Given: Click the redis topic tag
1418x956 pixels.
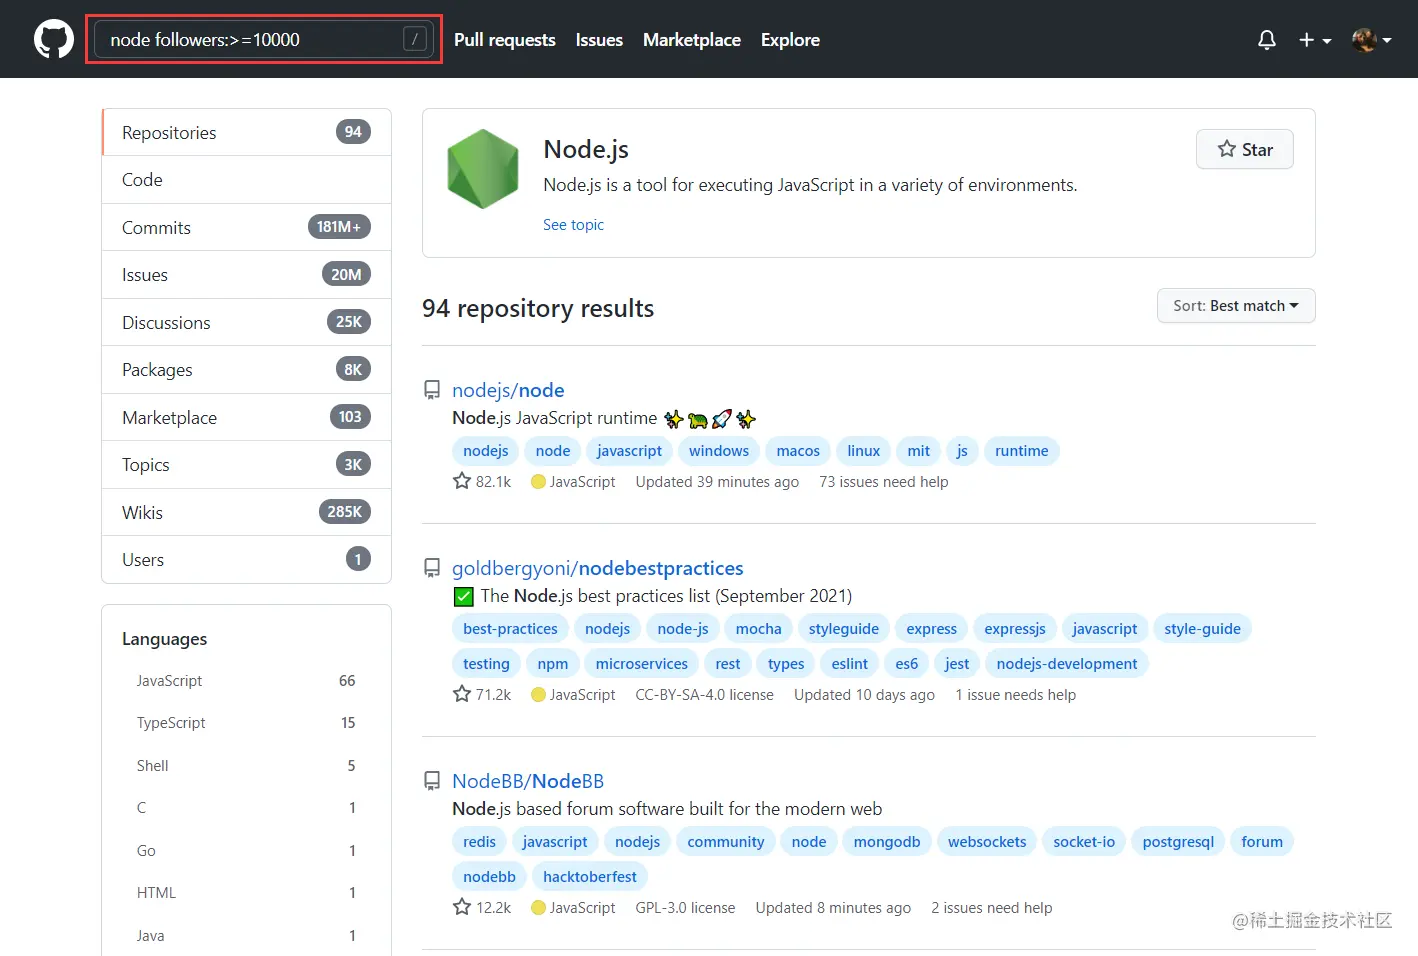Looking at the screenshot, I should pyautogui.click(x=479, y=842).
